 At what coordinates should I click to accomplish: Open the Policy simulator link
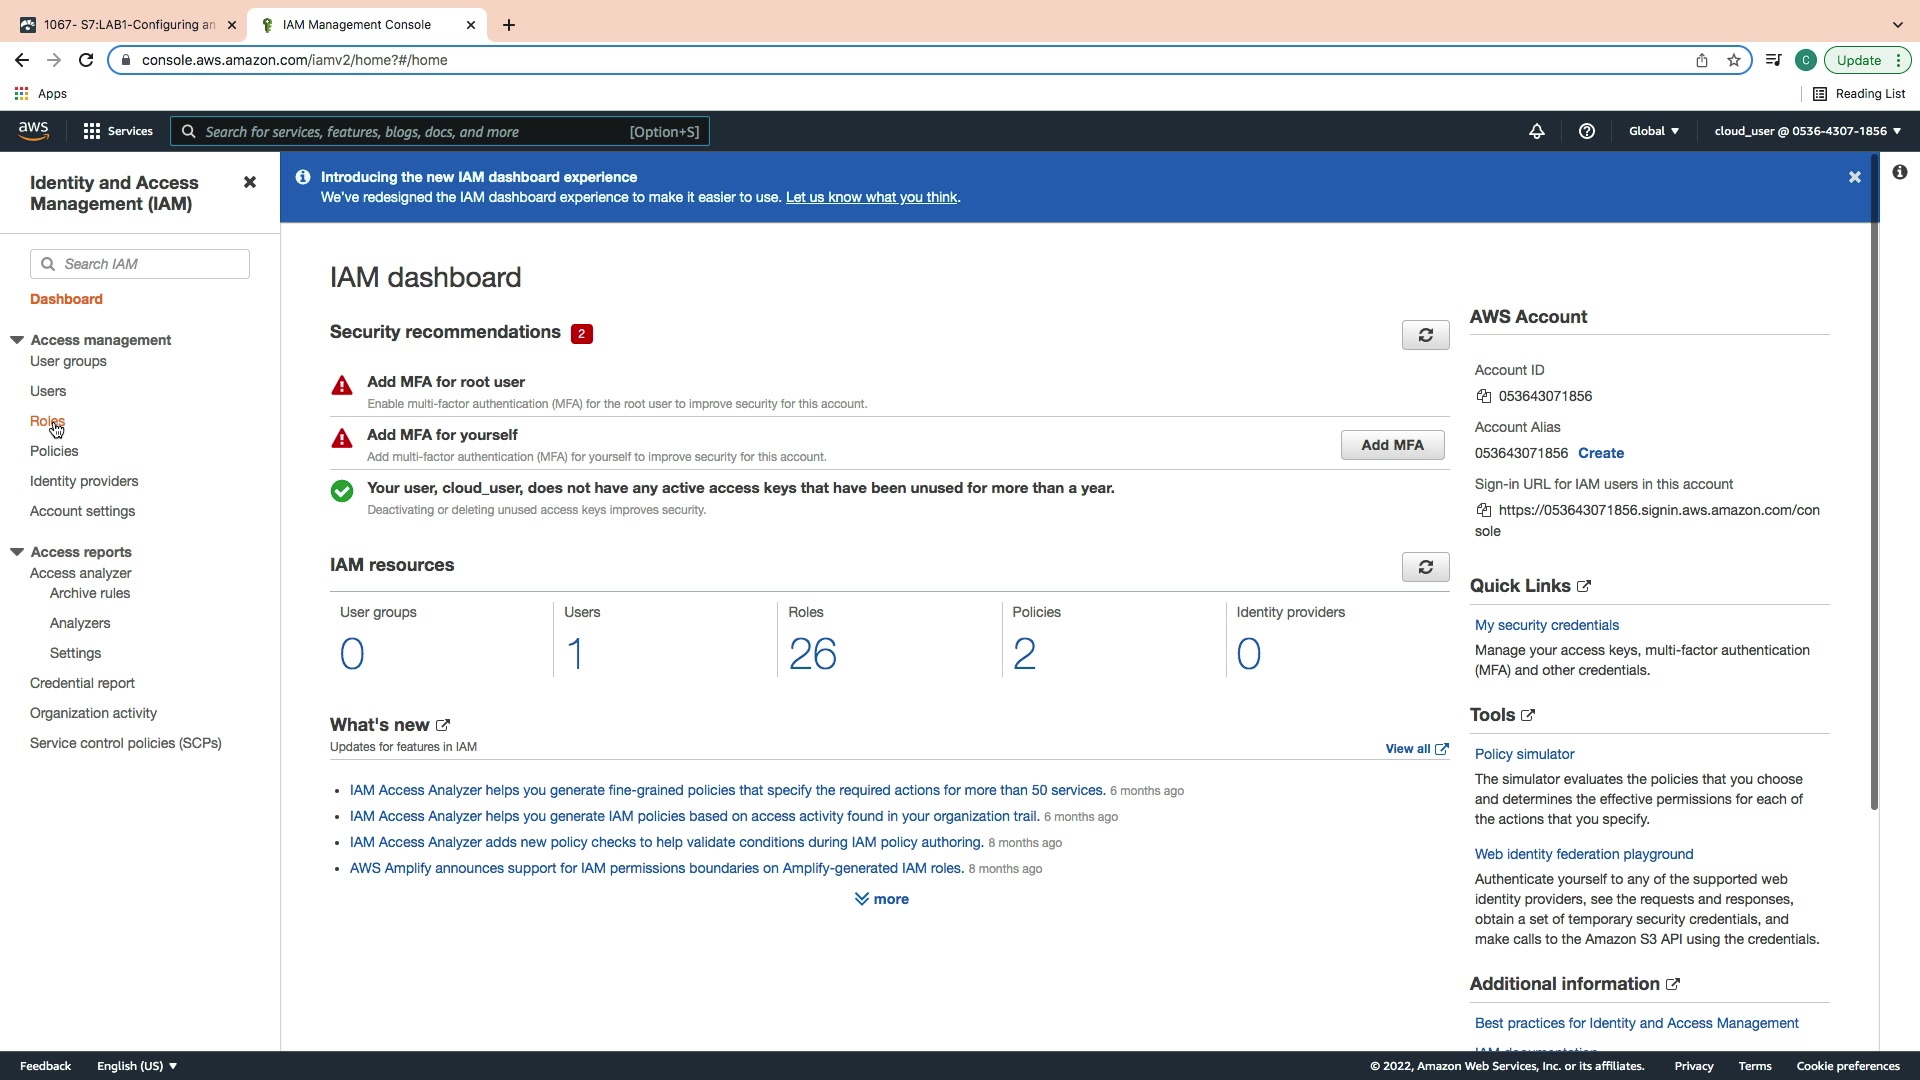point(1524,754)
